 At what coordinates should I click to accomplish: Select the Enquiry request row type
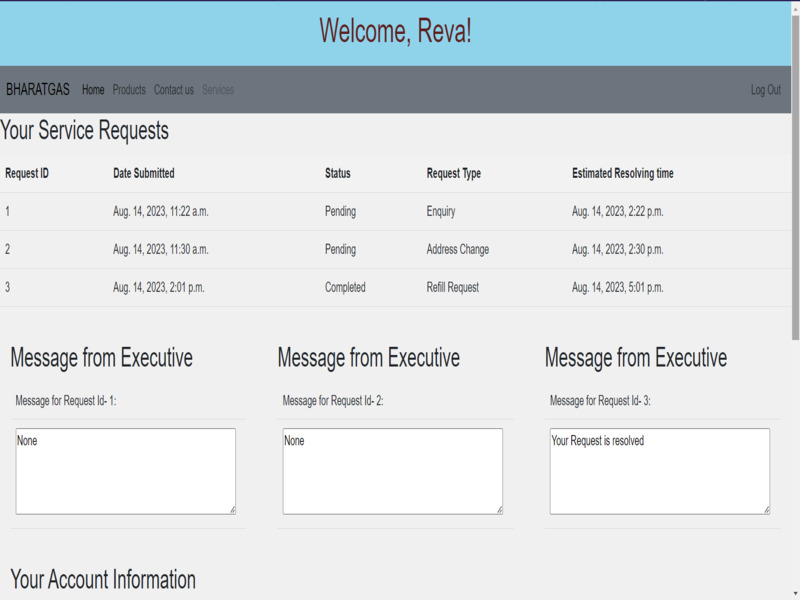[440, 212]
